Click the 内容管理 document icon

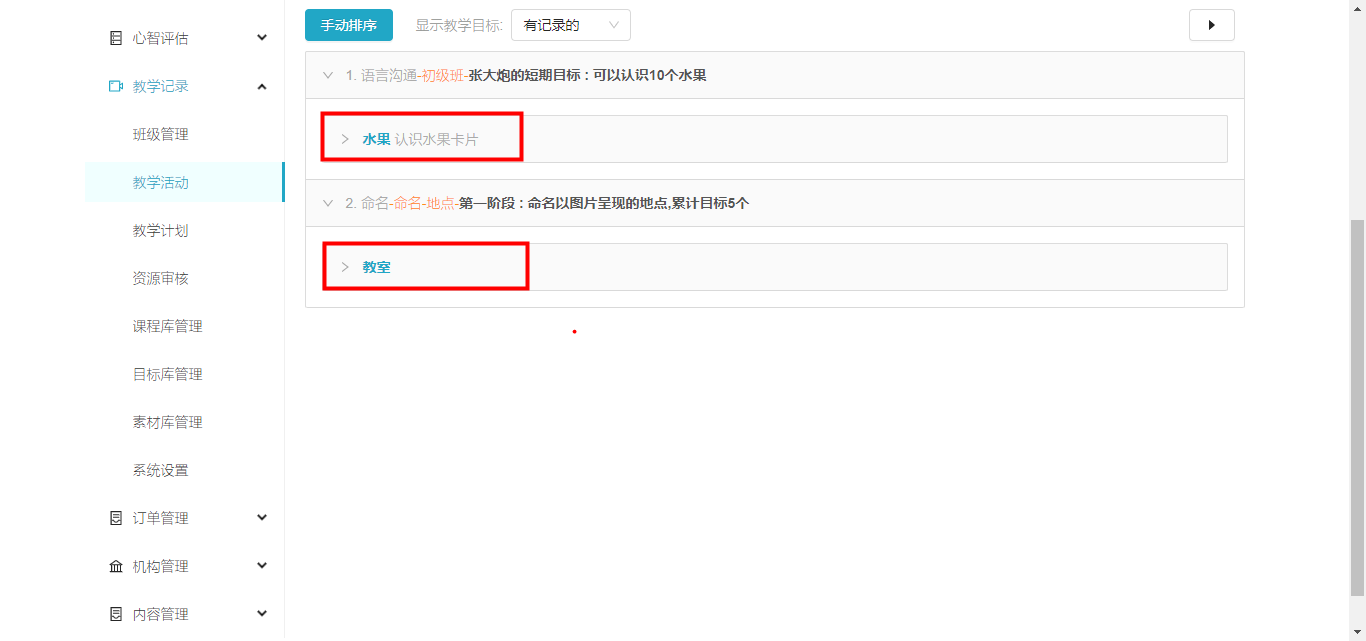pyautogui.click(x=116, y=614)
